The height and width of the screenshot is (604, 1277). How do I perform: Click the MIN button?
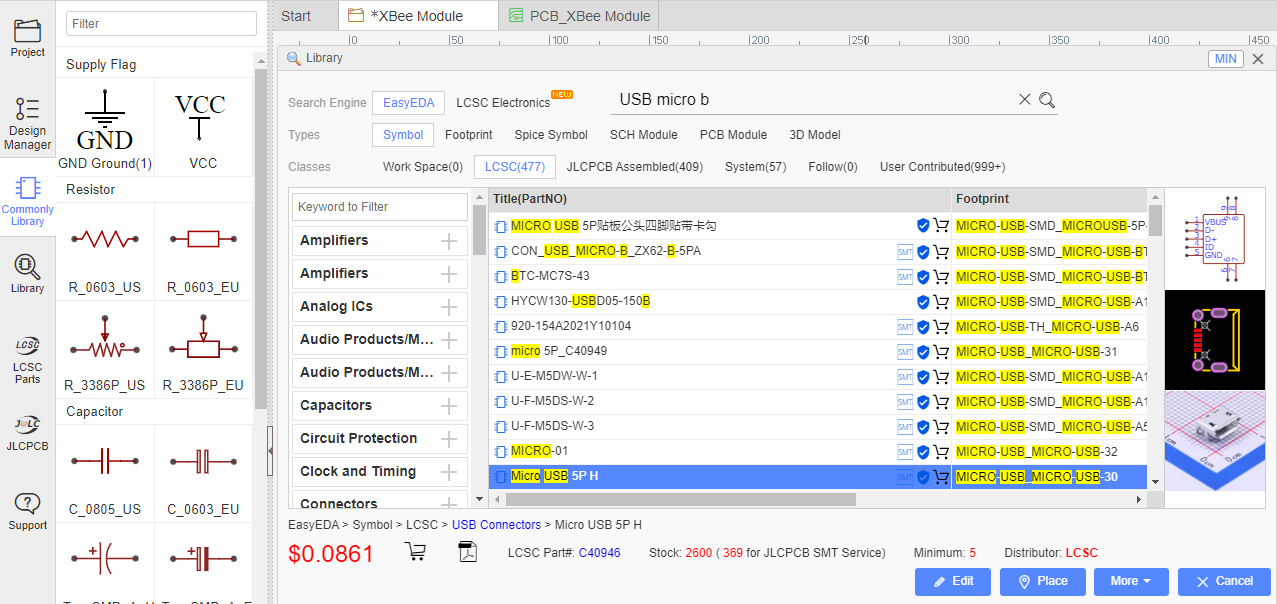(1226, 59)
